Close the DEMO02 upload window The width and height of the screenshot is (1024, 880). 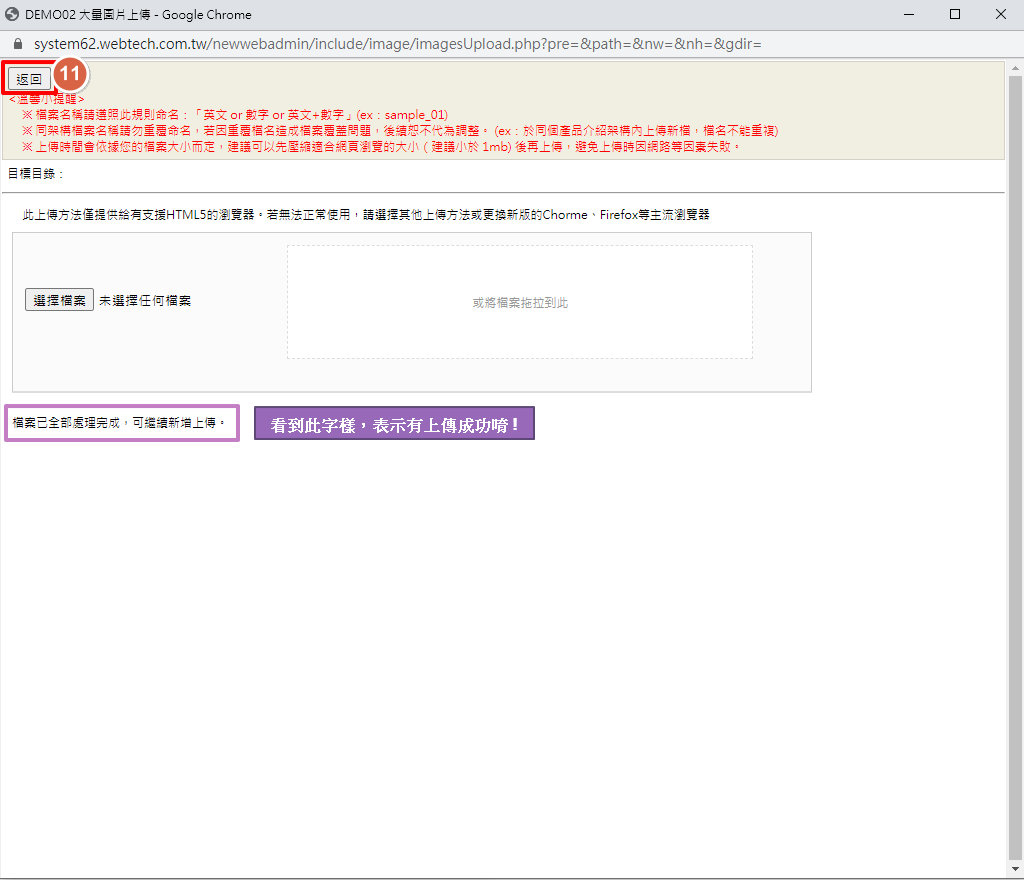[x=1000, y=15]
